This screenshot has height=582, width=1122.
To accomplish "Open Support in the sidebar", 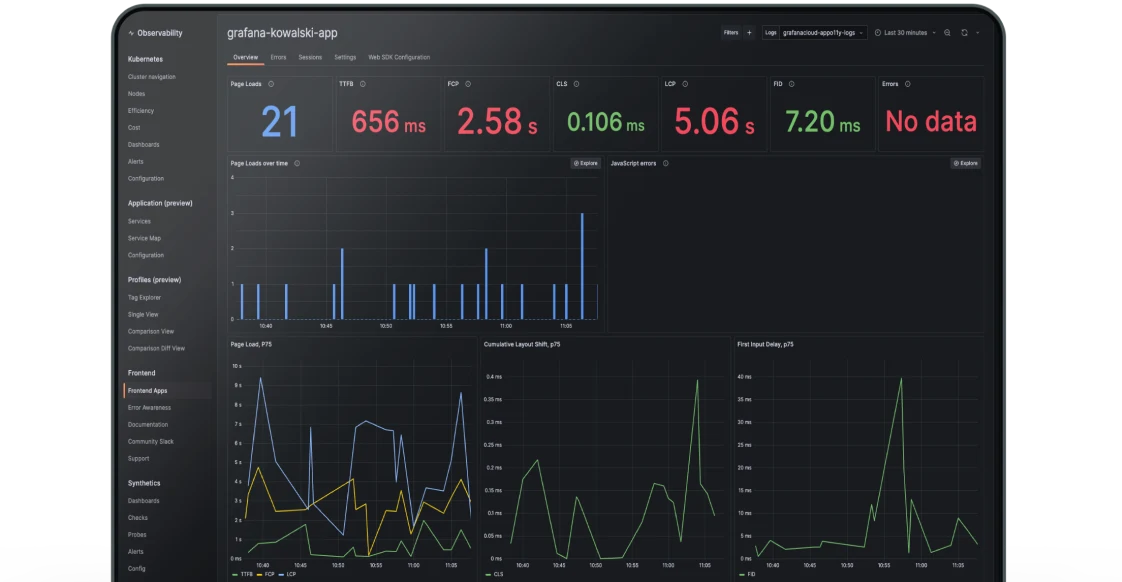I will pyautogui.click(x=139, y=459).
